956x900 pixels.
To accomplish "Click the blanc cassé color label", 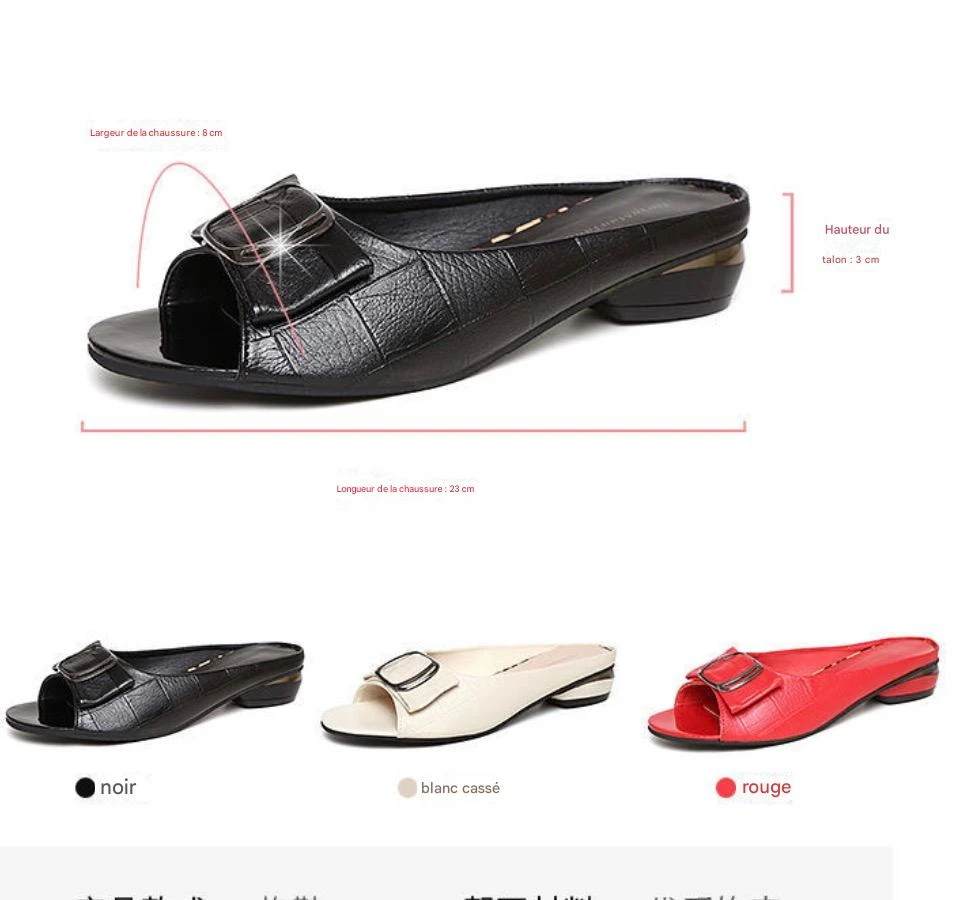I will (x=460, y=788).
